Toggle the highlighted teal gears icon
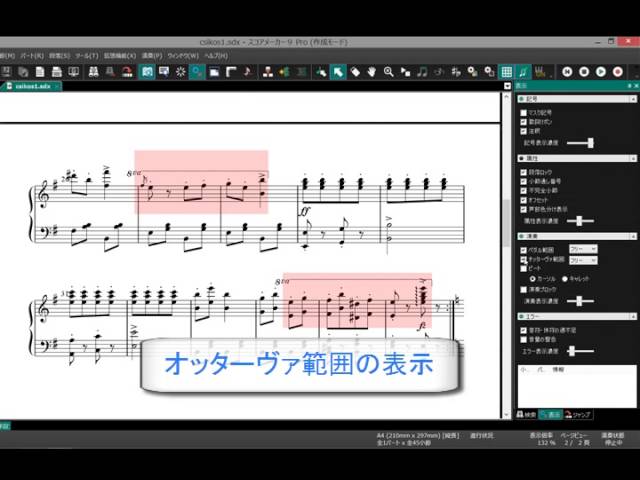Image resolution: width=640 pixels, height=480 pixels. point(197,72)
